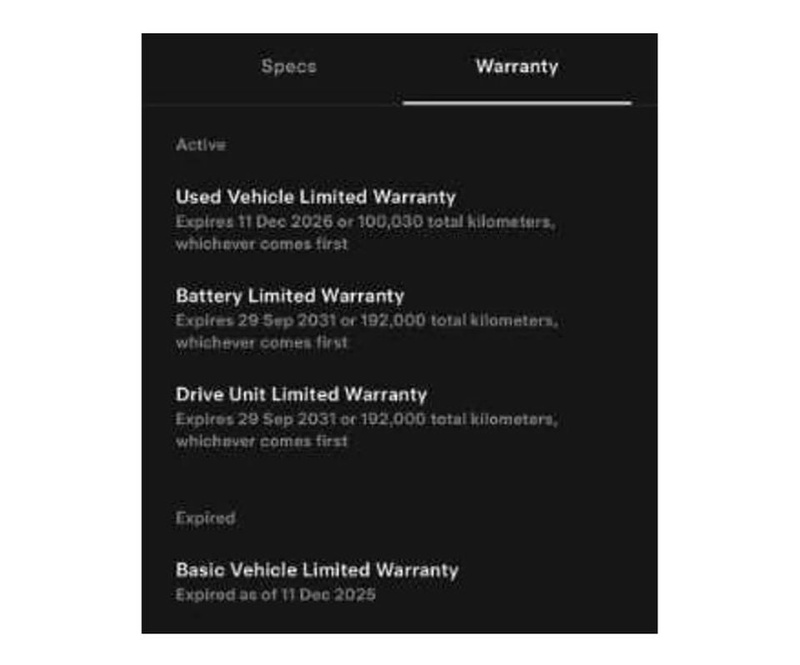Open the Basic Vehicle Limited Warranty entry
Viewport: 800px width, 665px height.
[317, 570]
